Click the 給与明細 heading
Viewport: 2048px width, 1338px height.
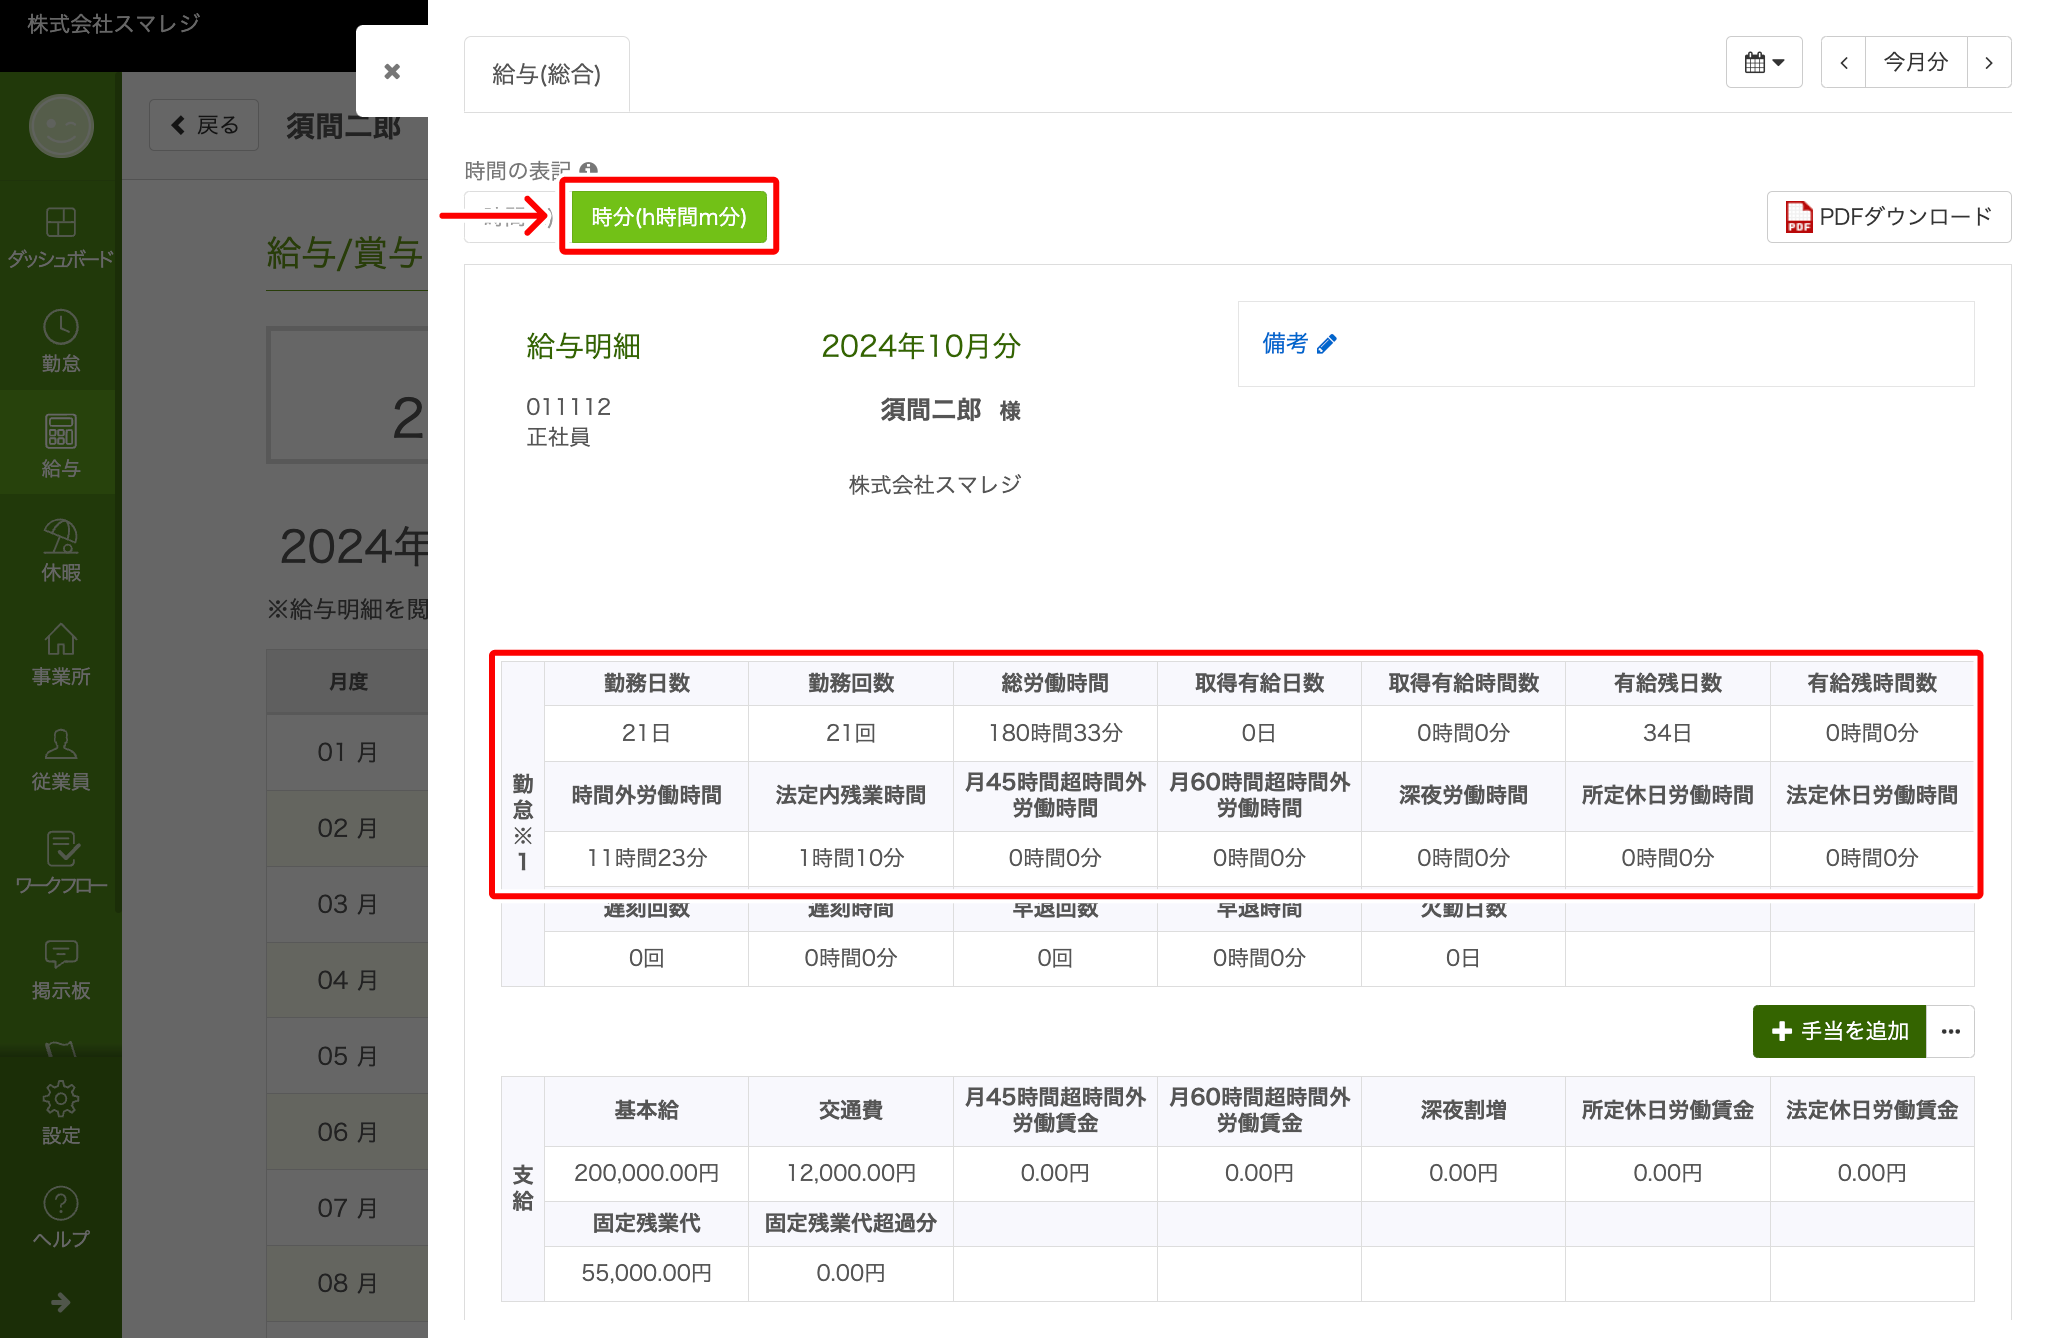[584, 346]
